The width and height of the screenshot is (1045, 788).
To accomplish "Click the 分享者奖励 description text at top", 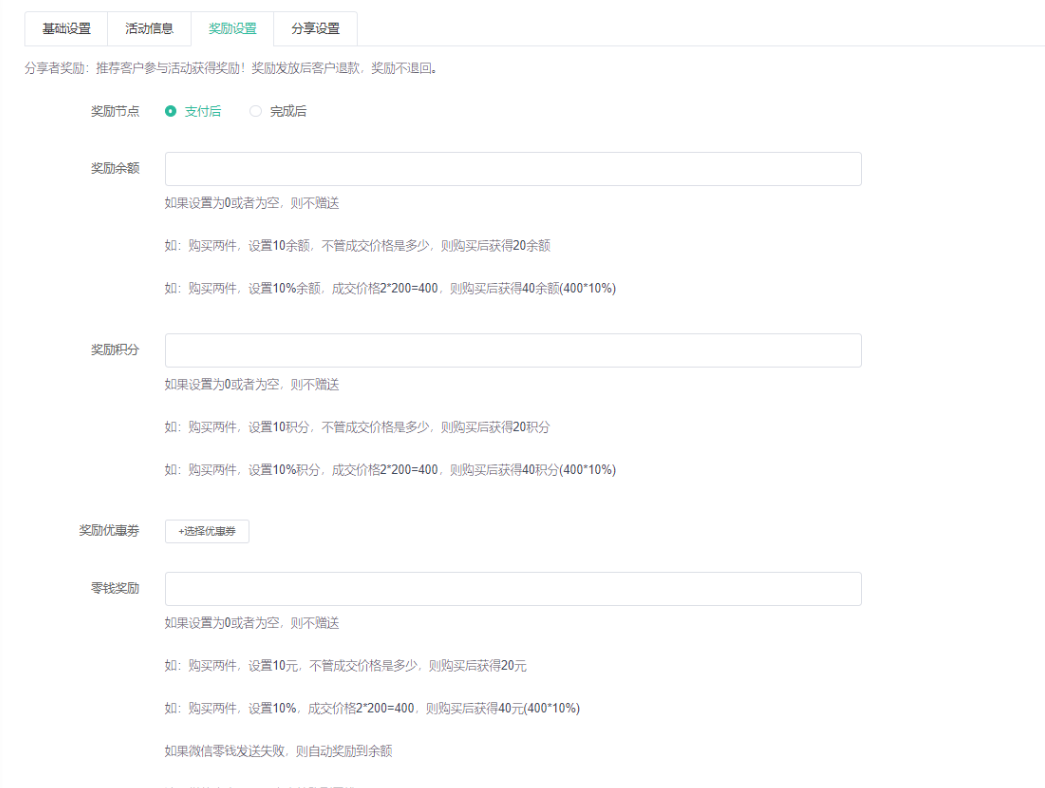I will coord(231,69).
